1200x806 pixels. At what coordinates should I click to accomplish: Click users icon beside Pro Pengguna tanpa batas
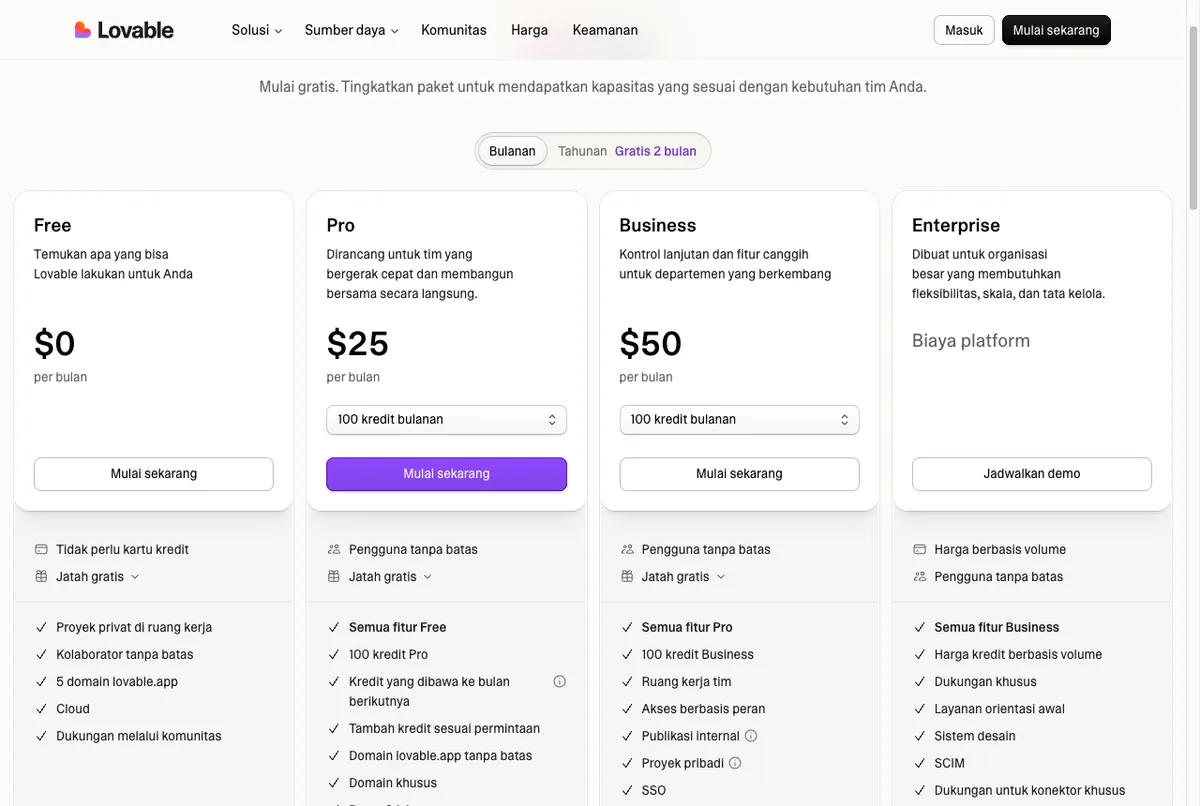coord(334,550)
